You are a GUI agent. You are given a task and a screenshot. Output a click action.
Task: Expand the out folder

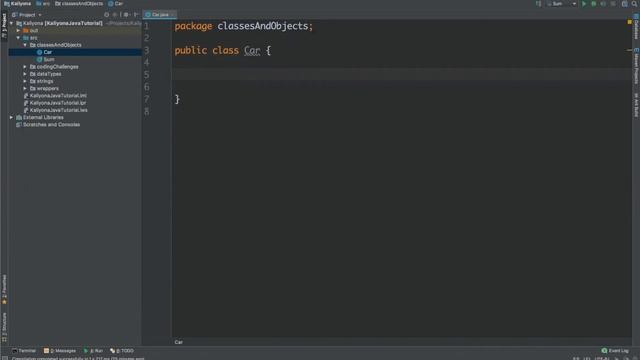point(18,31)
